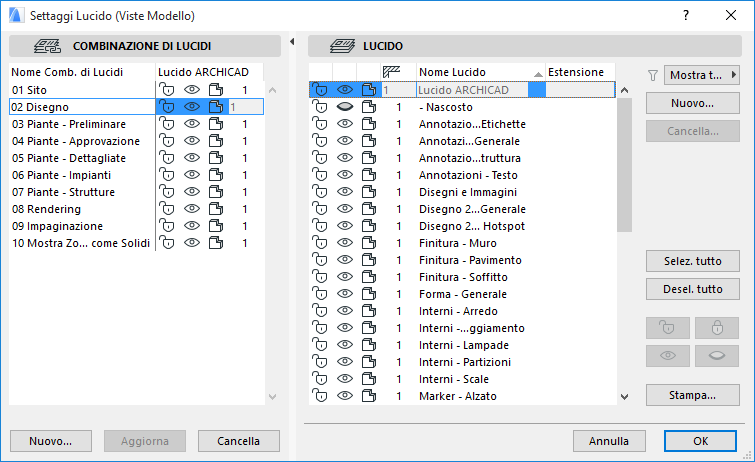Click lock icon for 05 Piante - Dettagliate
755x462 pixels.
167,158
